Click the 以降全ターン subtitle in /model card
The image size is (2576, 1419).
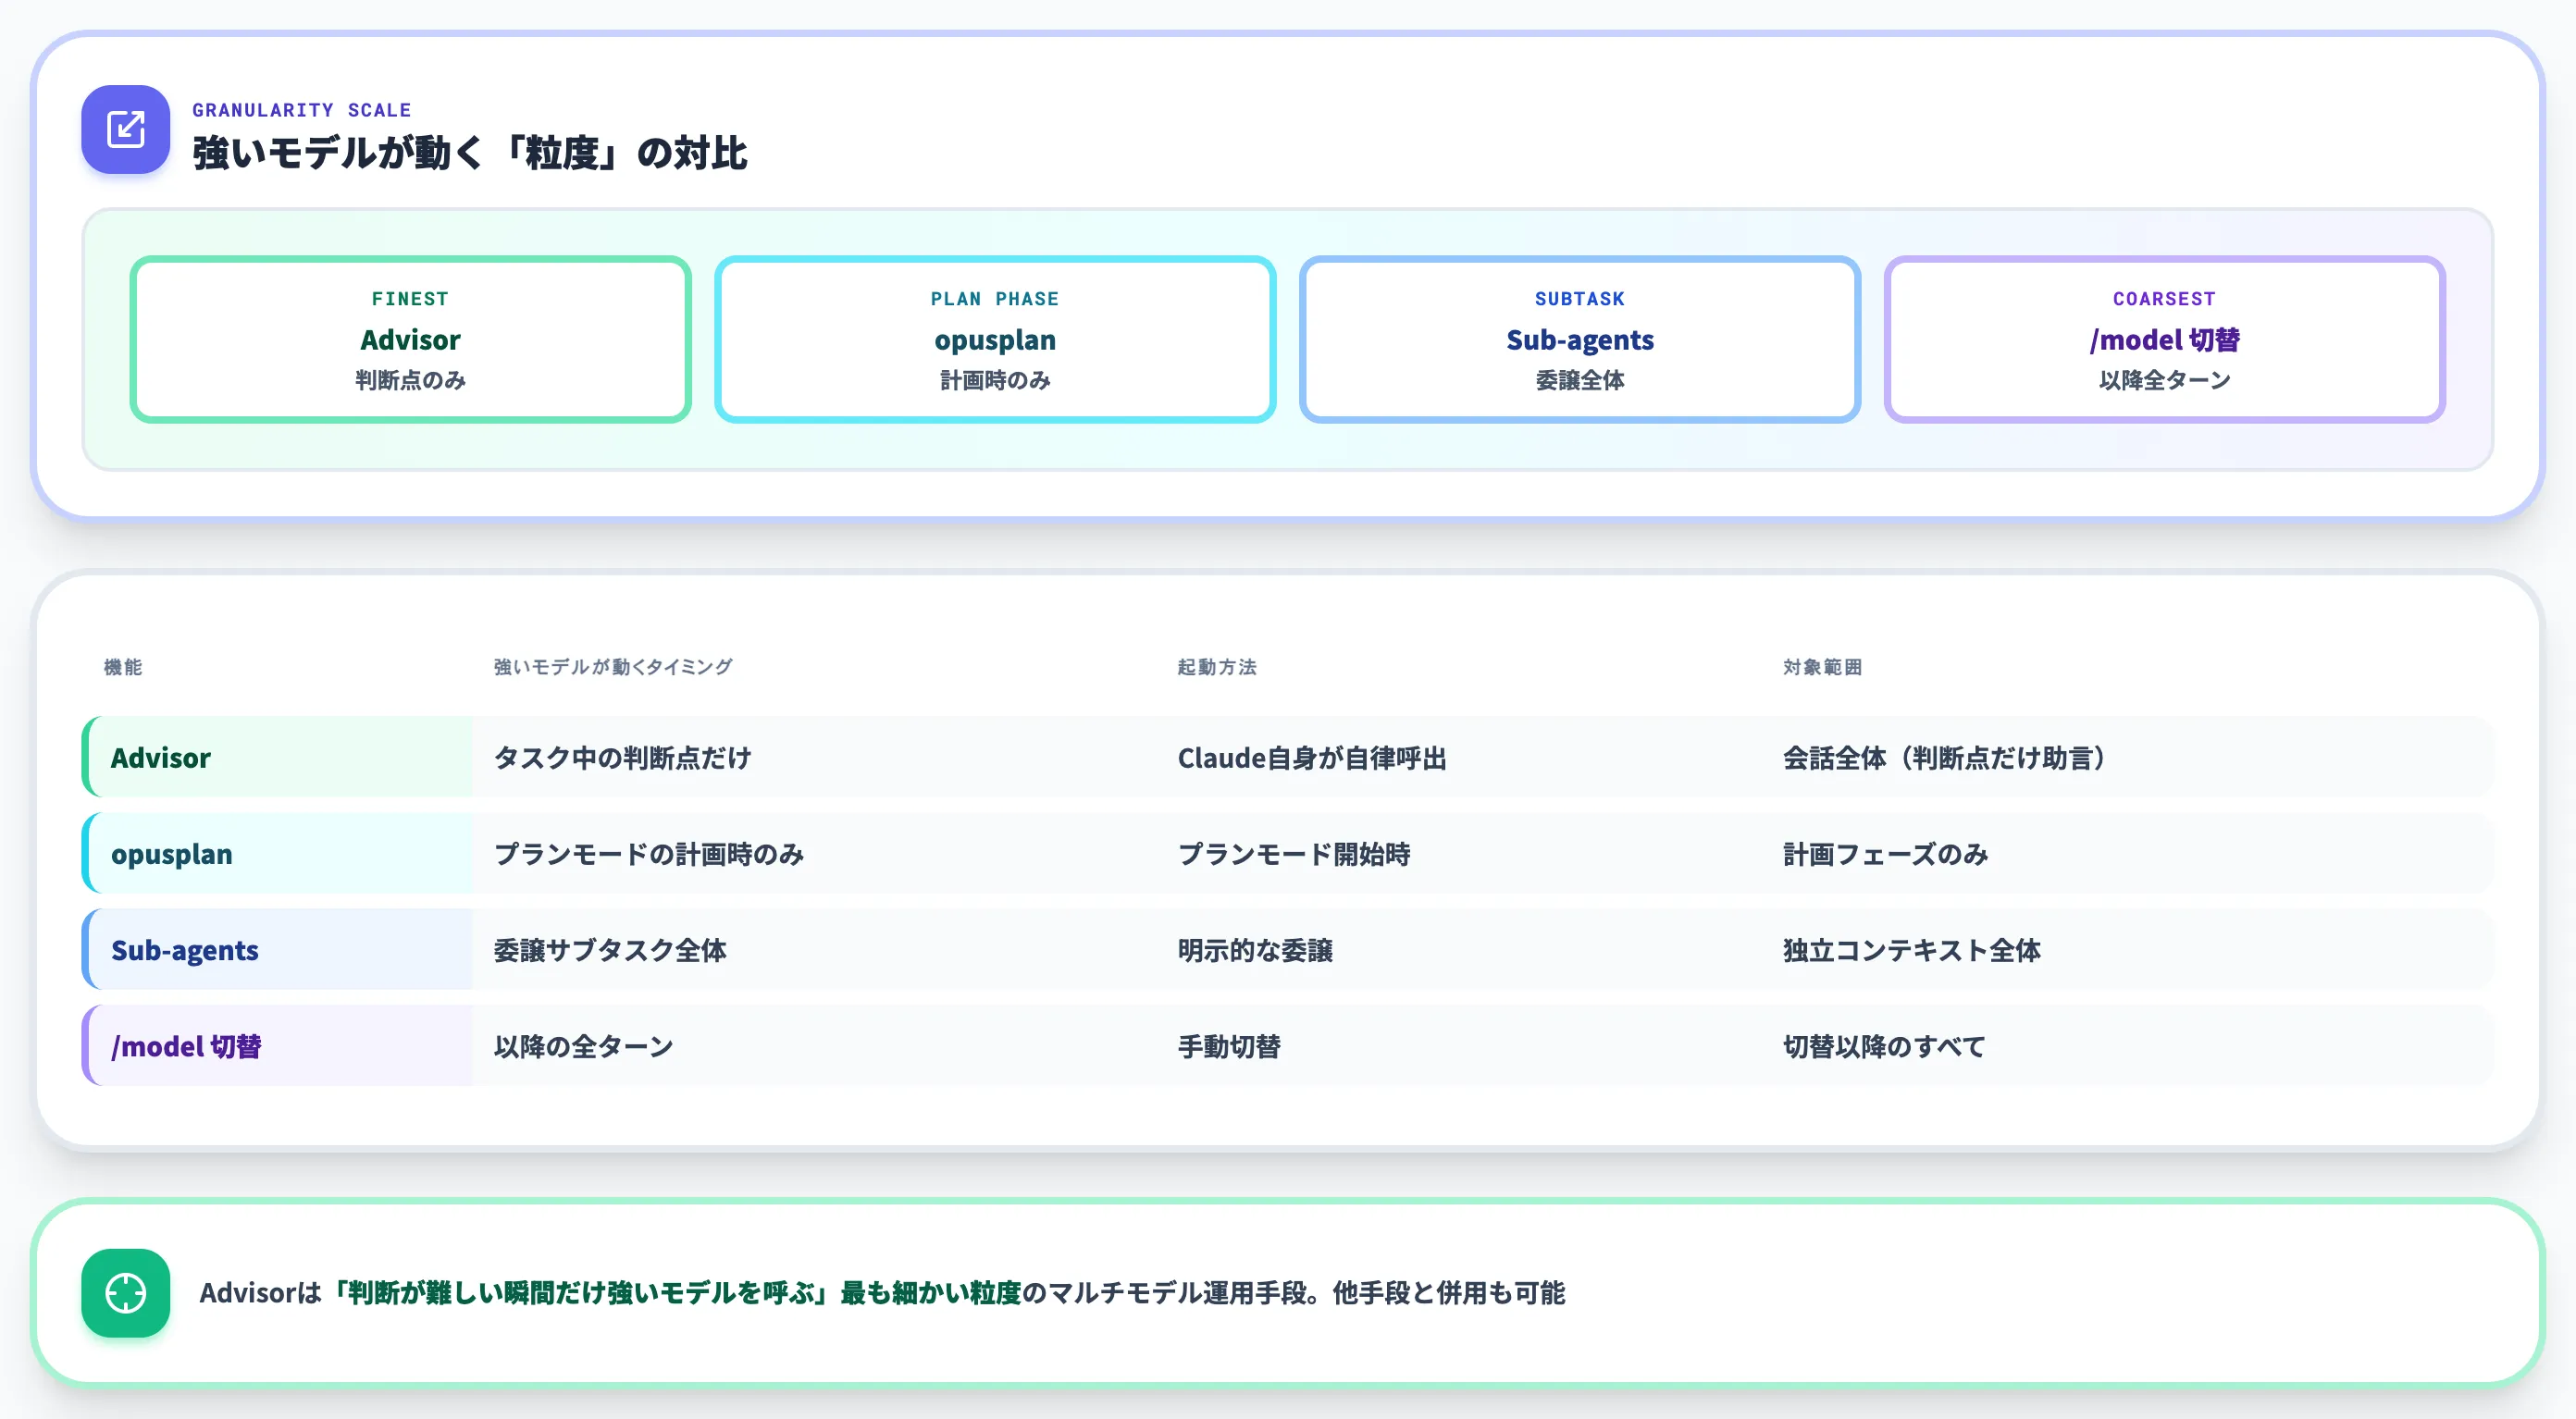point(2165,380)
